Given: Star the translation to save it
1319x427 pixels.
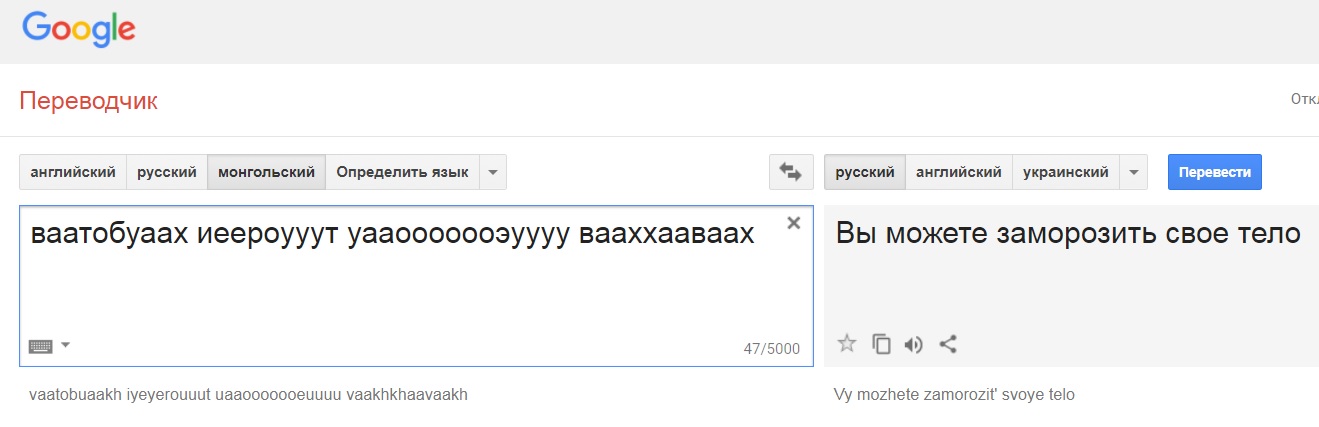Looking at the screenshot, I should [x=847, y=344].
